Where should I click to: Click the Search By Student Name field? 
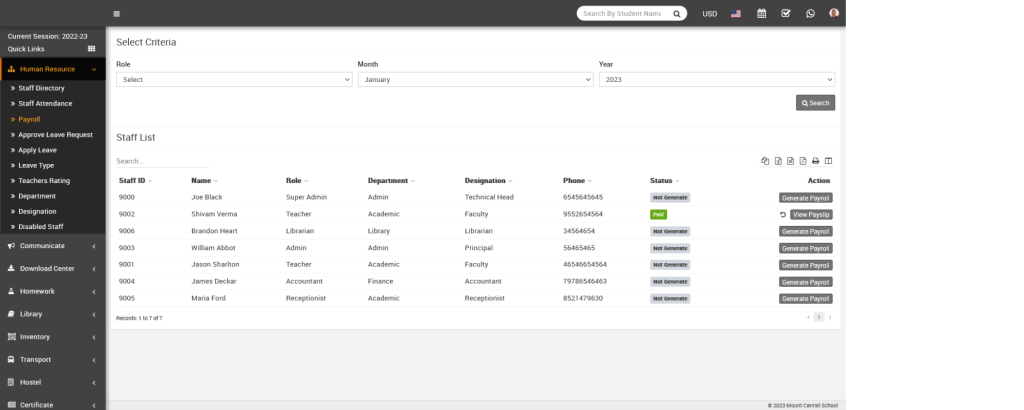622,14
